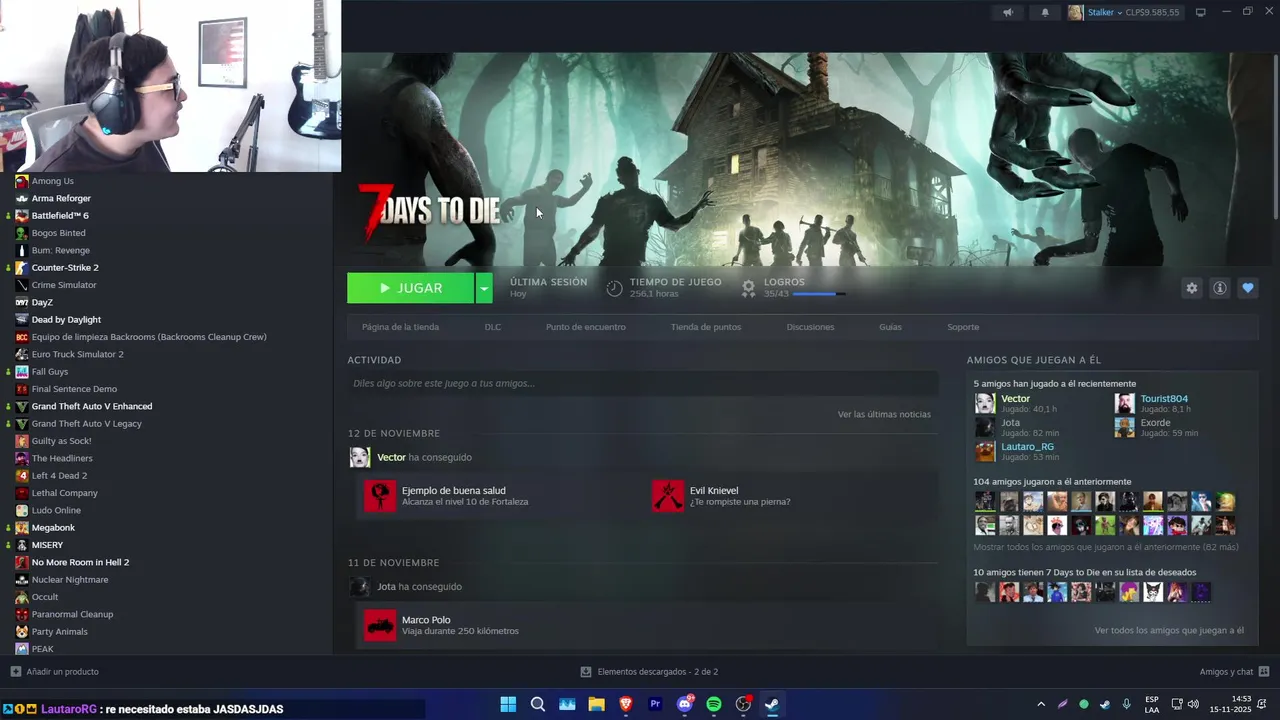Open Spotify in the taskbar
This screenshot has width=1280, height=720.
[714, 705]
